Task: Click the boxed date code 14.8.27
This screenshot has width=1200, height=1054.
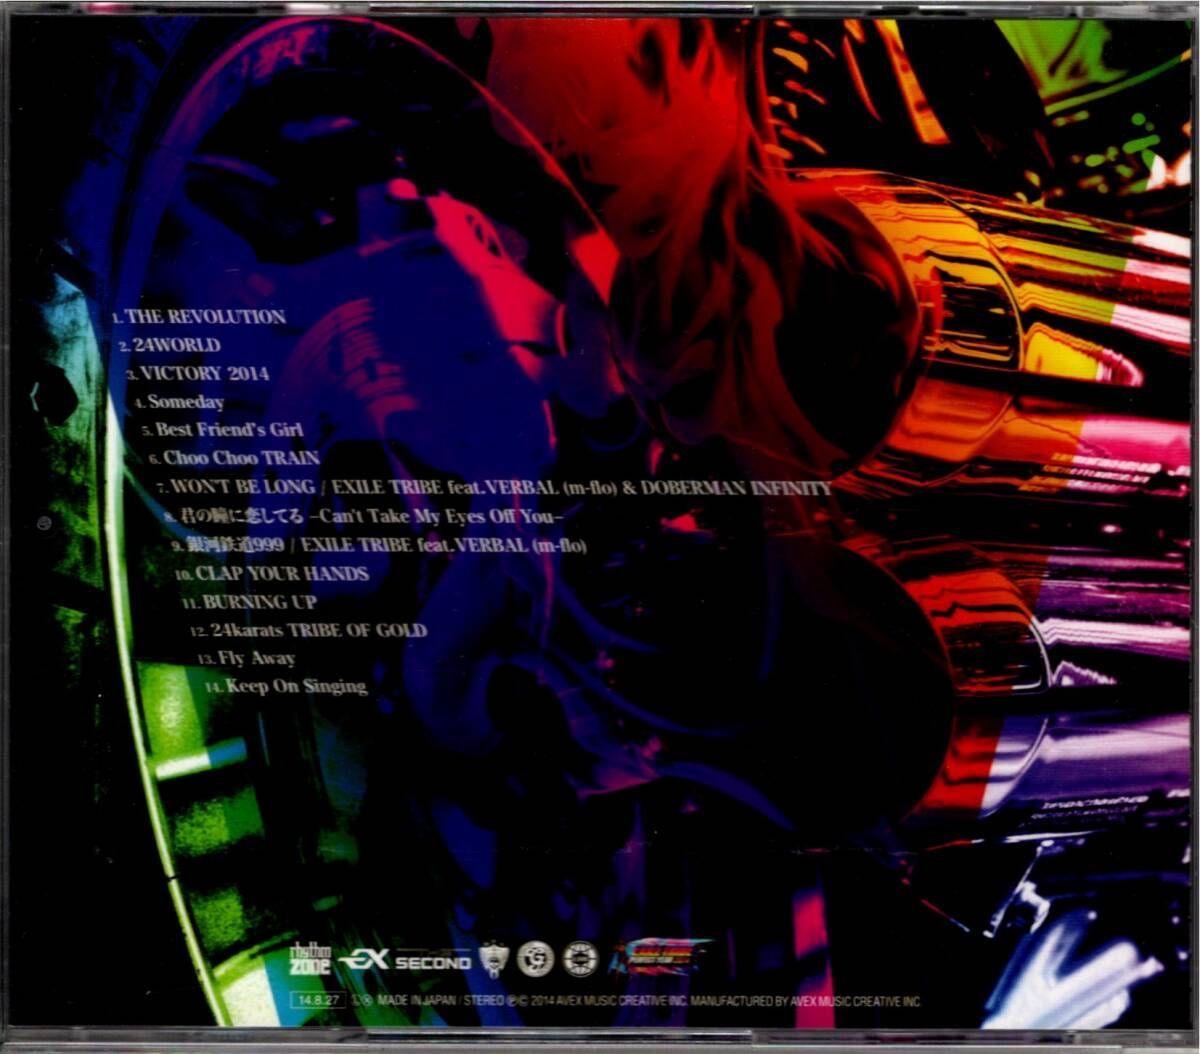Action: coord(316,1001)
